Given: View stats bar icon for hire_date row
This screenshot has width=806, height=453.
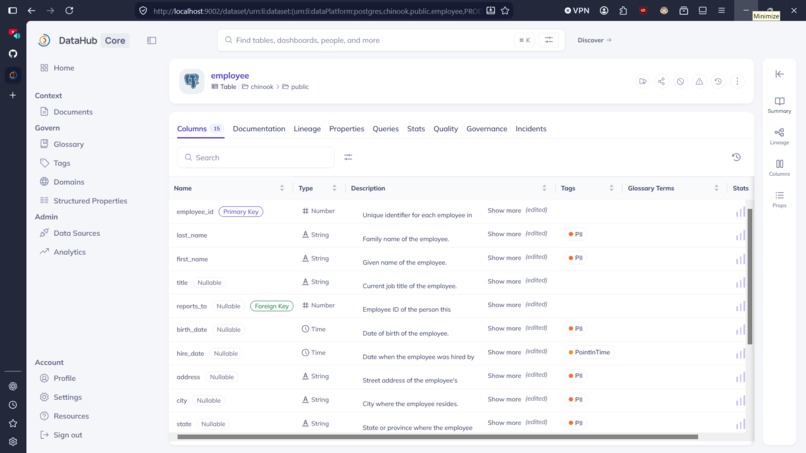Looking at the screenshot, I should point(740,354).
